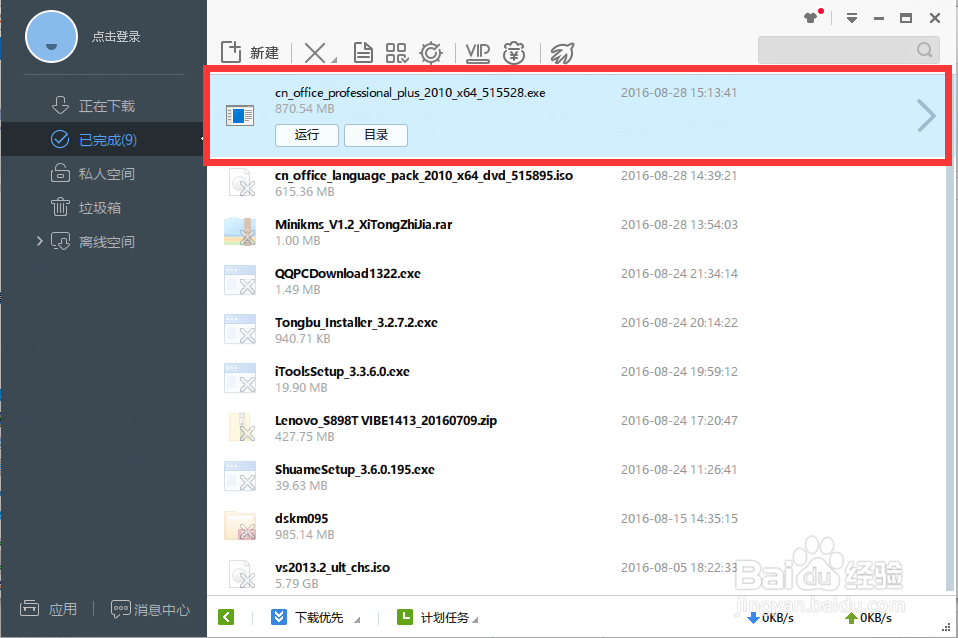Click download speed 0KB/s indicator
The image size is (958, 638).
[x=771, y=618]
